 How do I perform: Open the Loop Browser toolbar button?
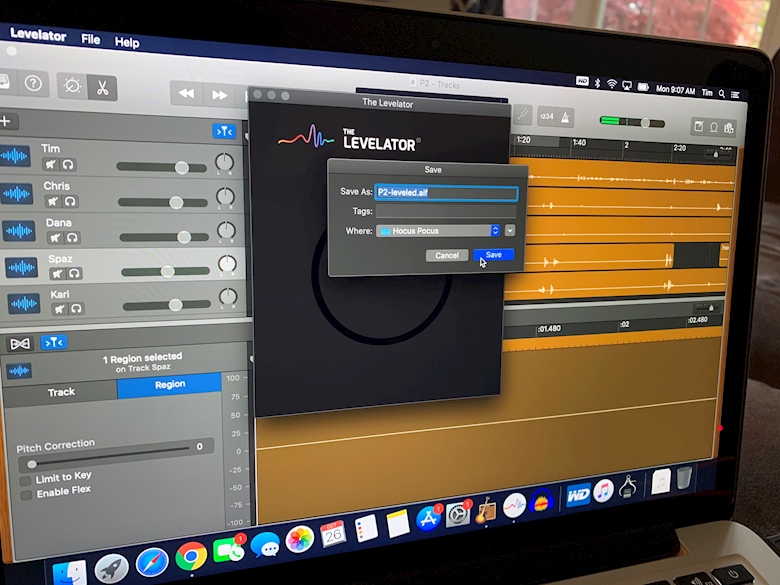714,128
